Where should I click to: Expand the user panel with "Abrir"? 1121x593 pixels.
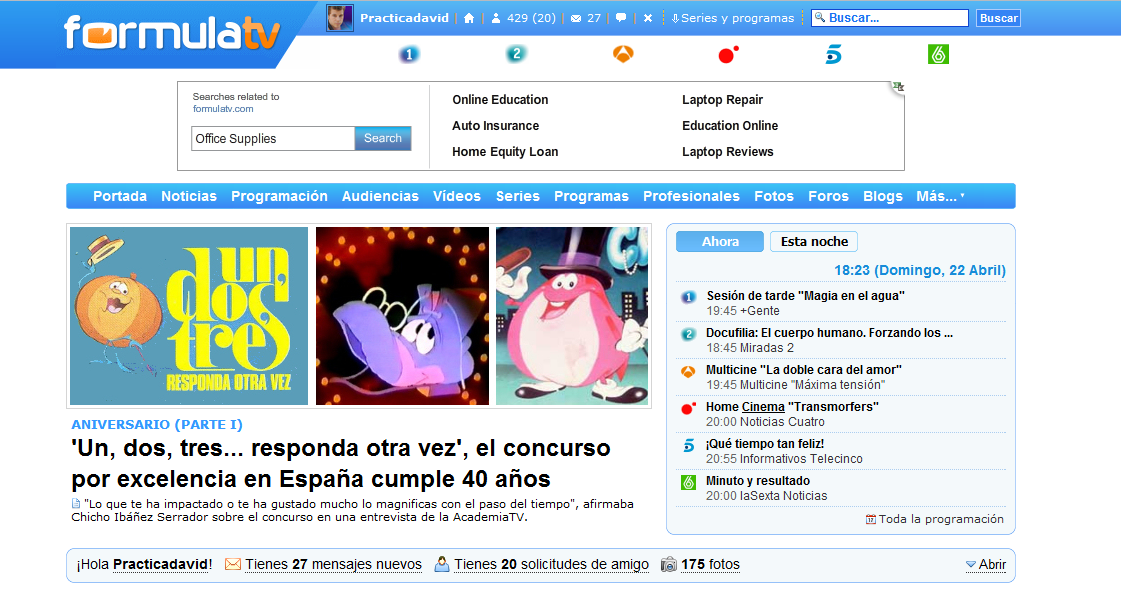986,565
